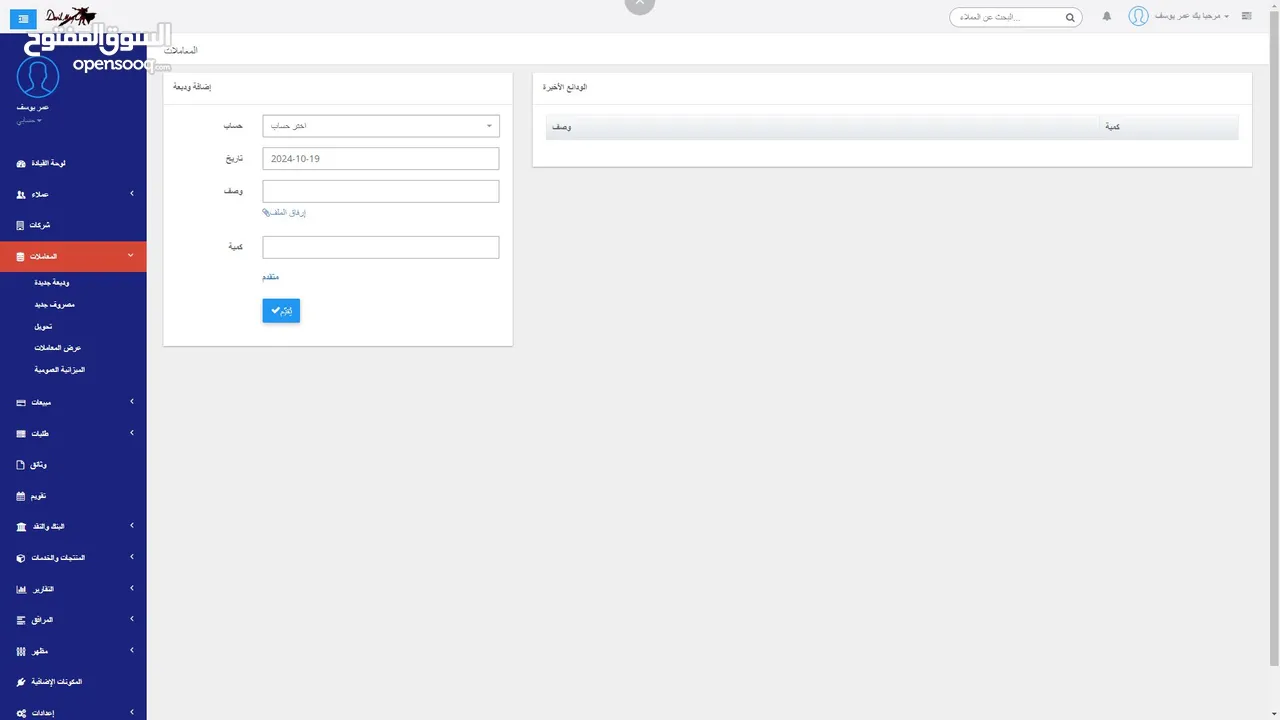This screenshot has height=720, width=1280.
Task: Close overlay with top circular X button
Action: tap(639, 4)
